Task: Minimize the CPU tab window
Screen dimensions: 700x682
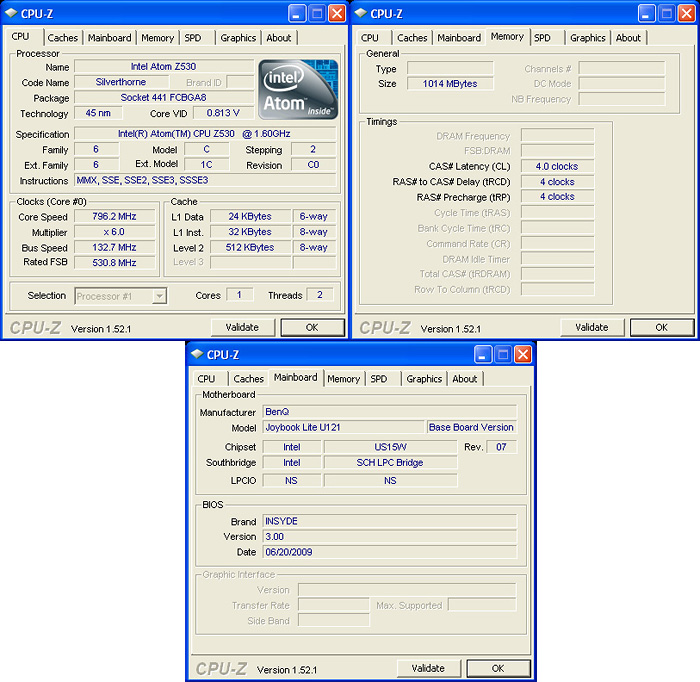Action: (x=297, y=14)
